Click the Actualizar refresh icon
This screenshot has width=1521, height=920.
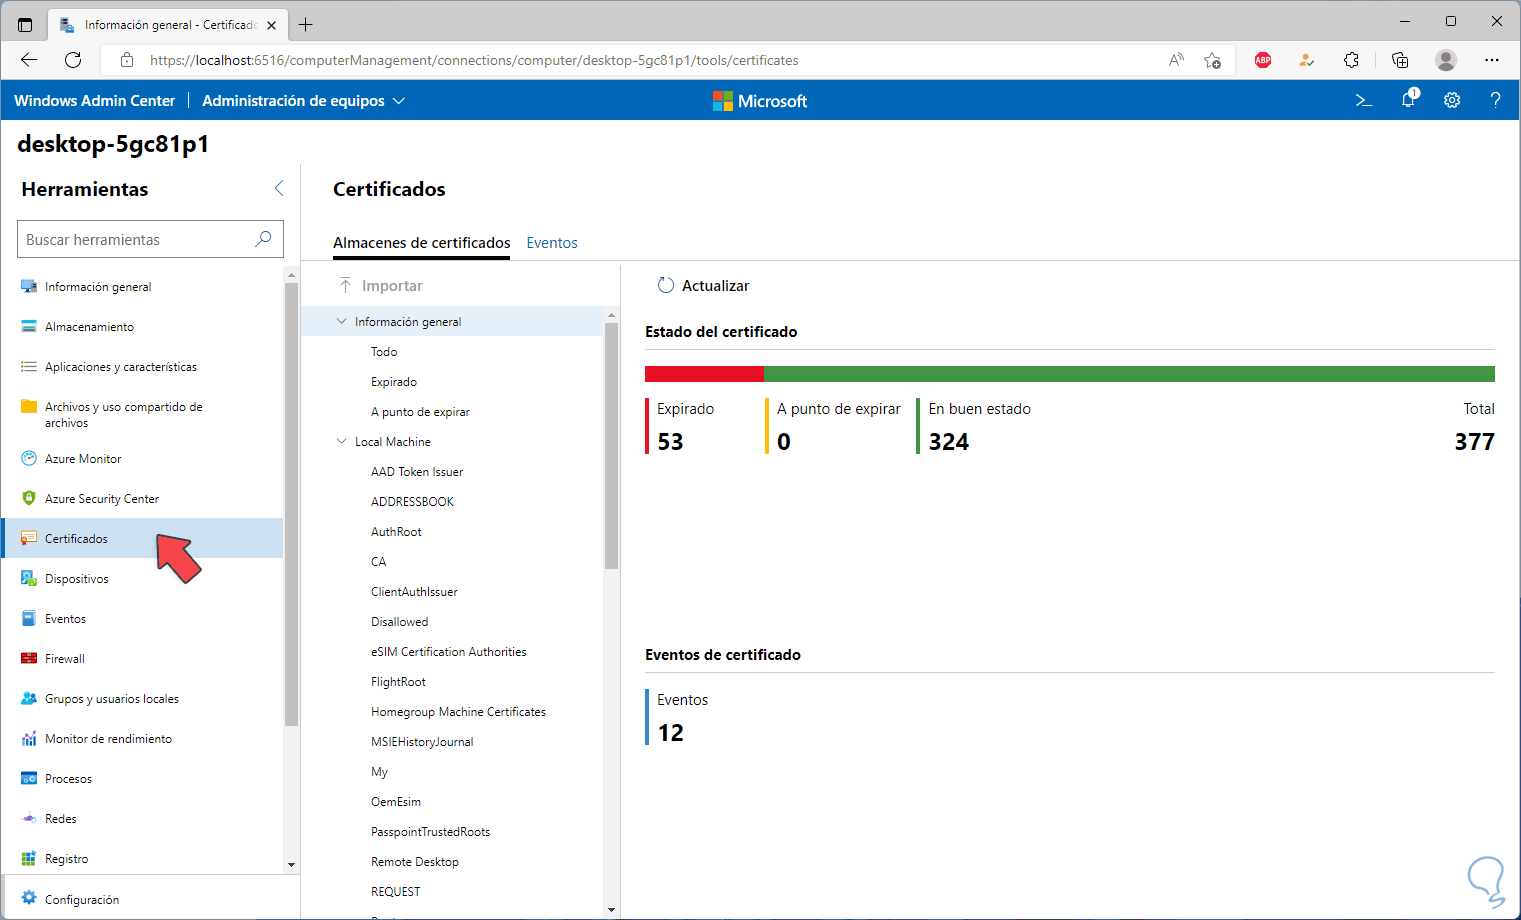click(x=666, y=285)
